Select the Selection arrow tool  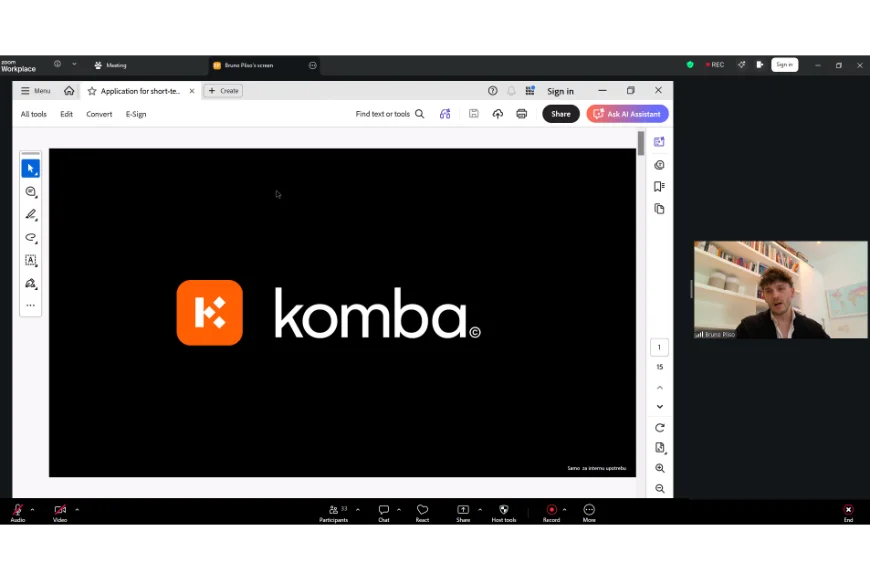coord(30,168)
